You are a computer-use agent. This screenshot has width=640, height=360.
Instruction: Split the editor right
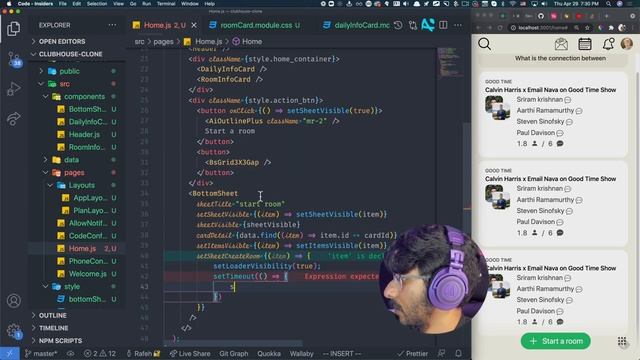(443, 25)
